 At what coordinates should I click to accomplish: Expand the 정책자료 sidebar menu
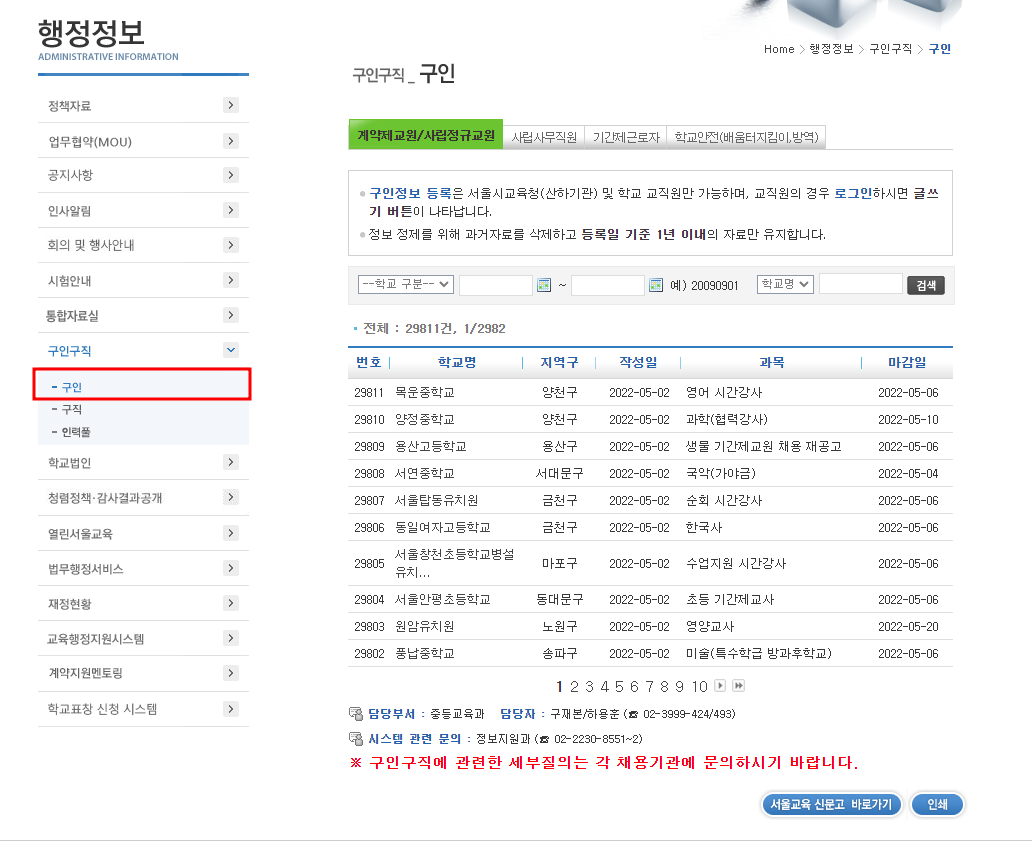[x=230, y=105]
